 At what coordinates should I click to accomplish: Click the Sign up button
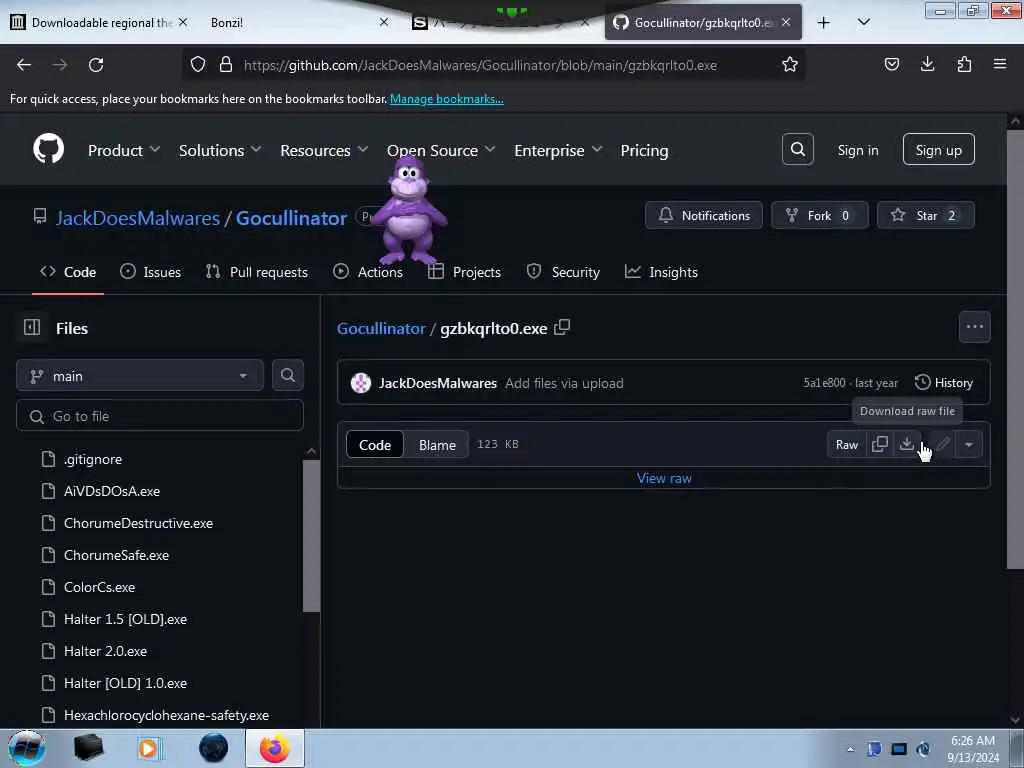[x=938, y=150]
